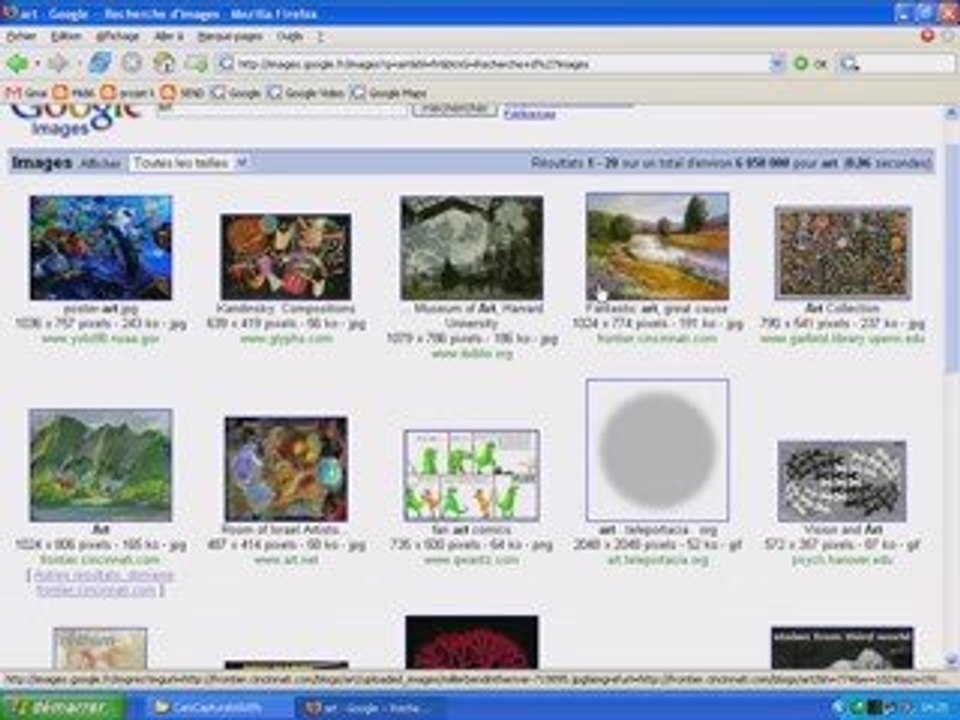Click the psych.hanover.edu source link

click(x=842, y=560)
